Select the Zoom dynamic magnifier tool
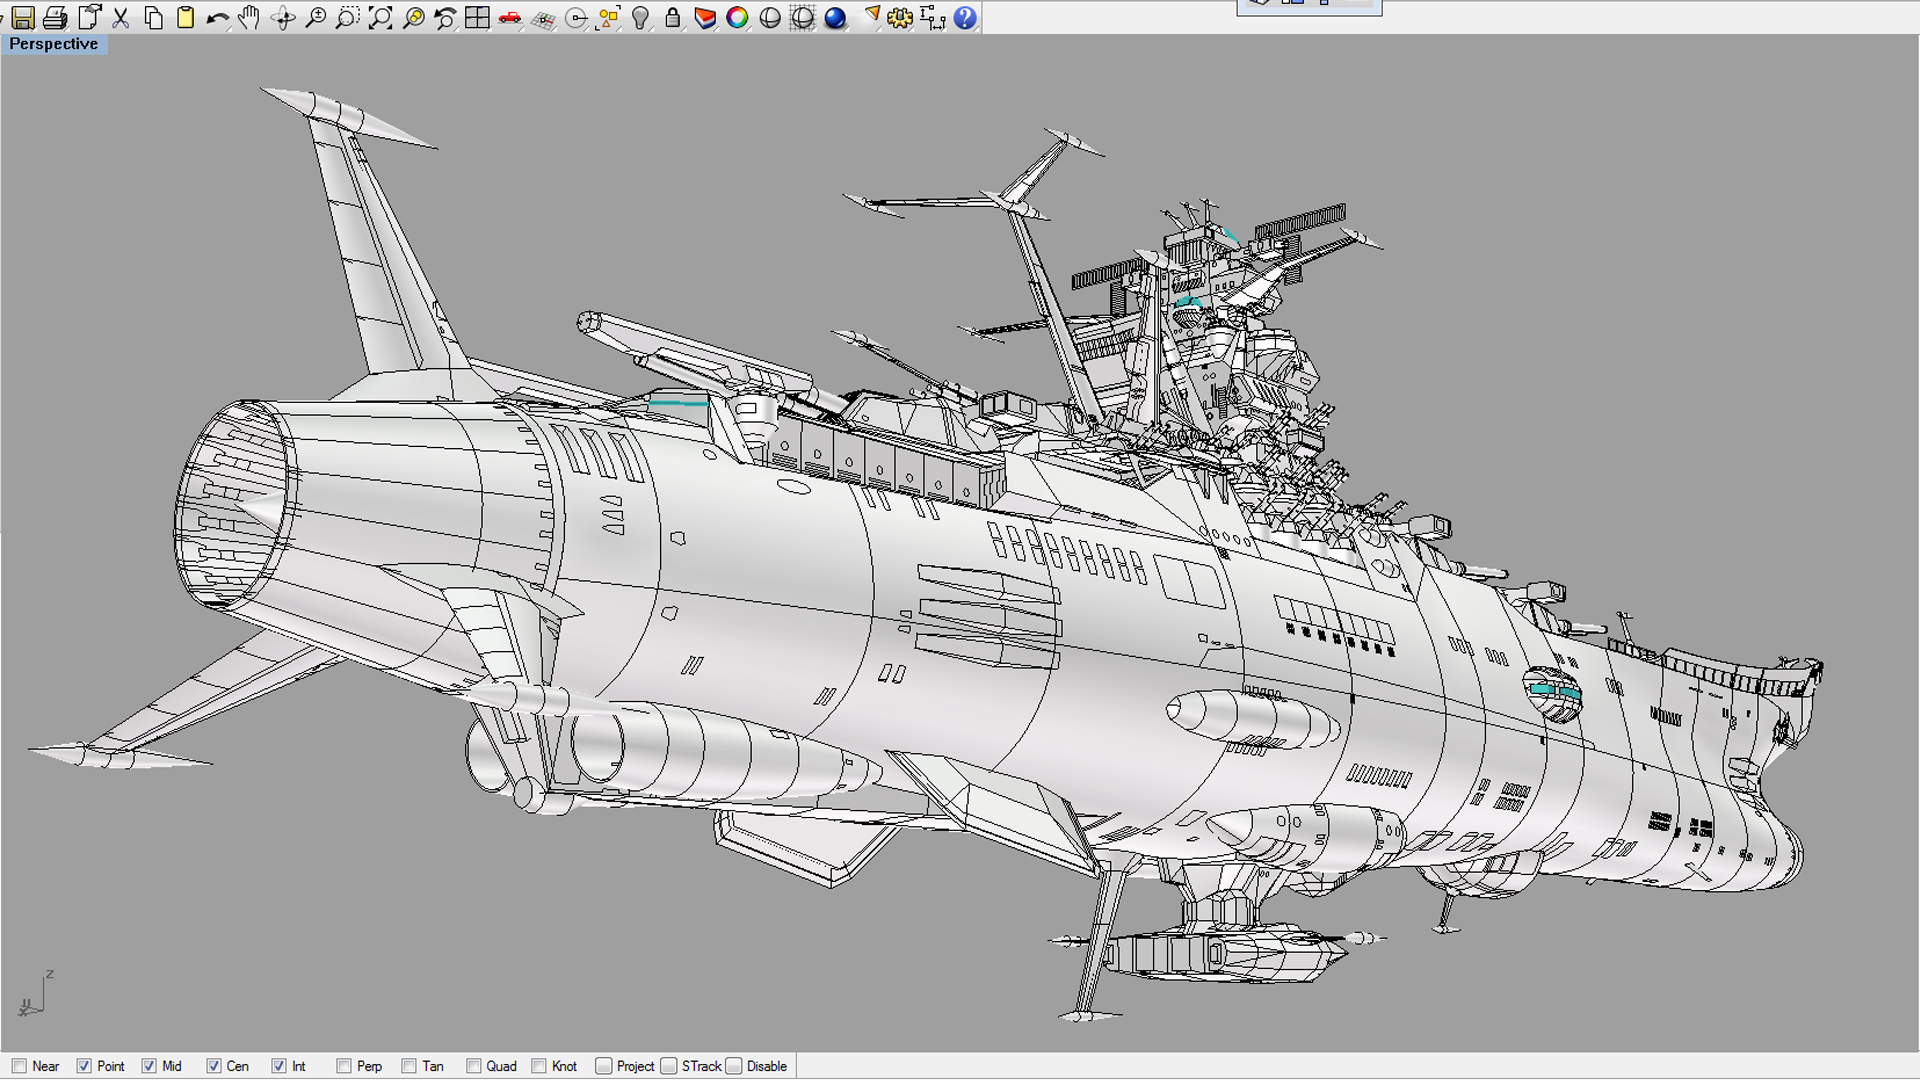The image size is (1920, 1080). tap(315, 18)
